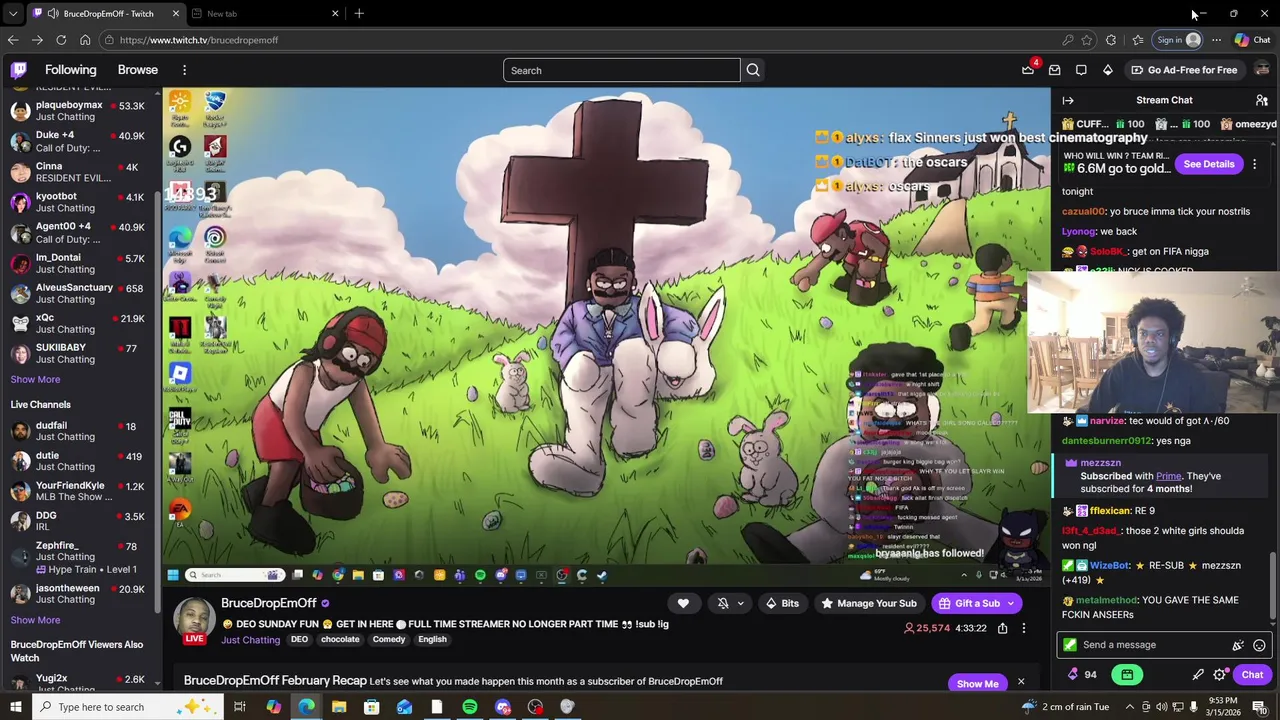Image resolution: width=1280 pixels, height=720 pixels.
Task: Click the chat identity sword icon
Action: pyautogui.click(x=1198, y=675)
